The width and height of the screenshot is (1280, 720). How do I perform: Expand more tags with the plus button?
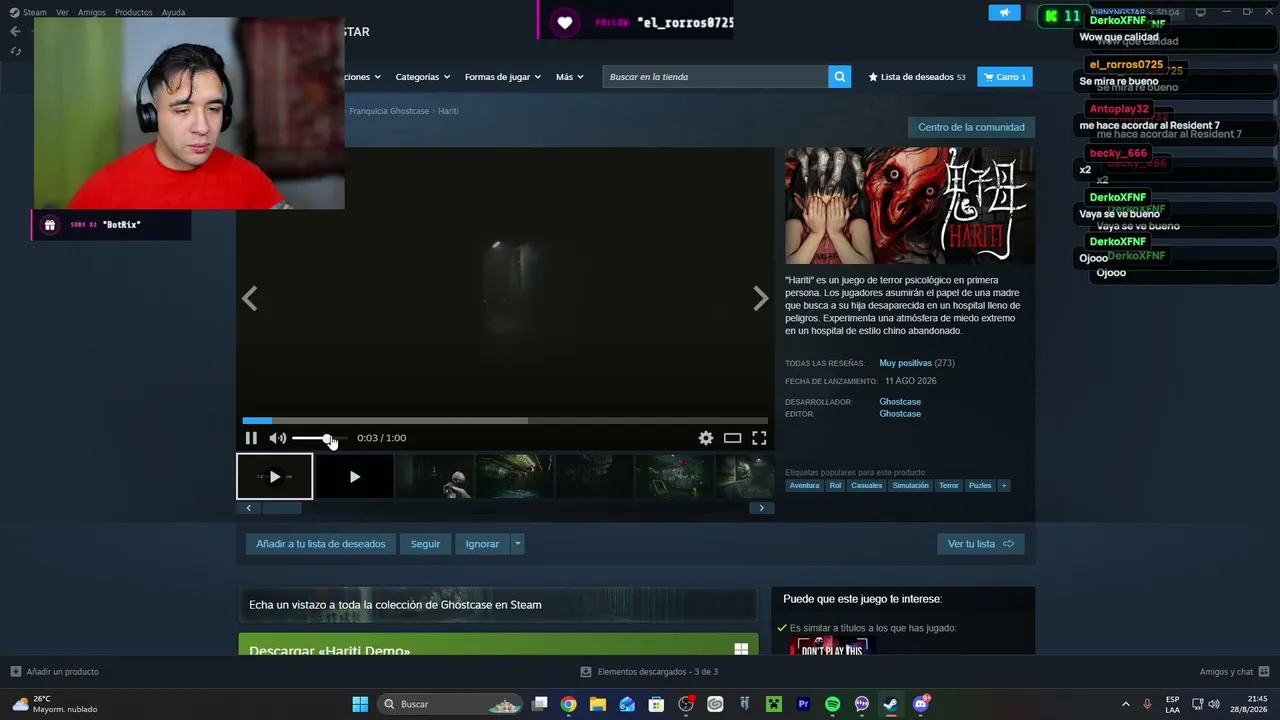[x=1004, y=486]
